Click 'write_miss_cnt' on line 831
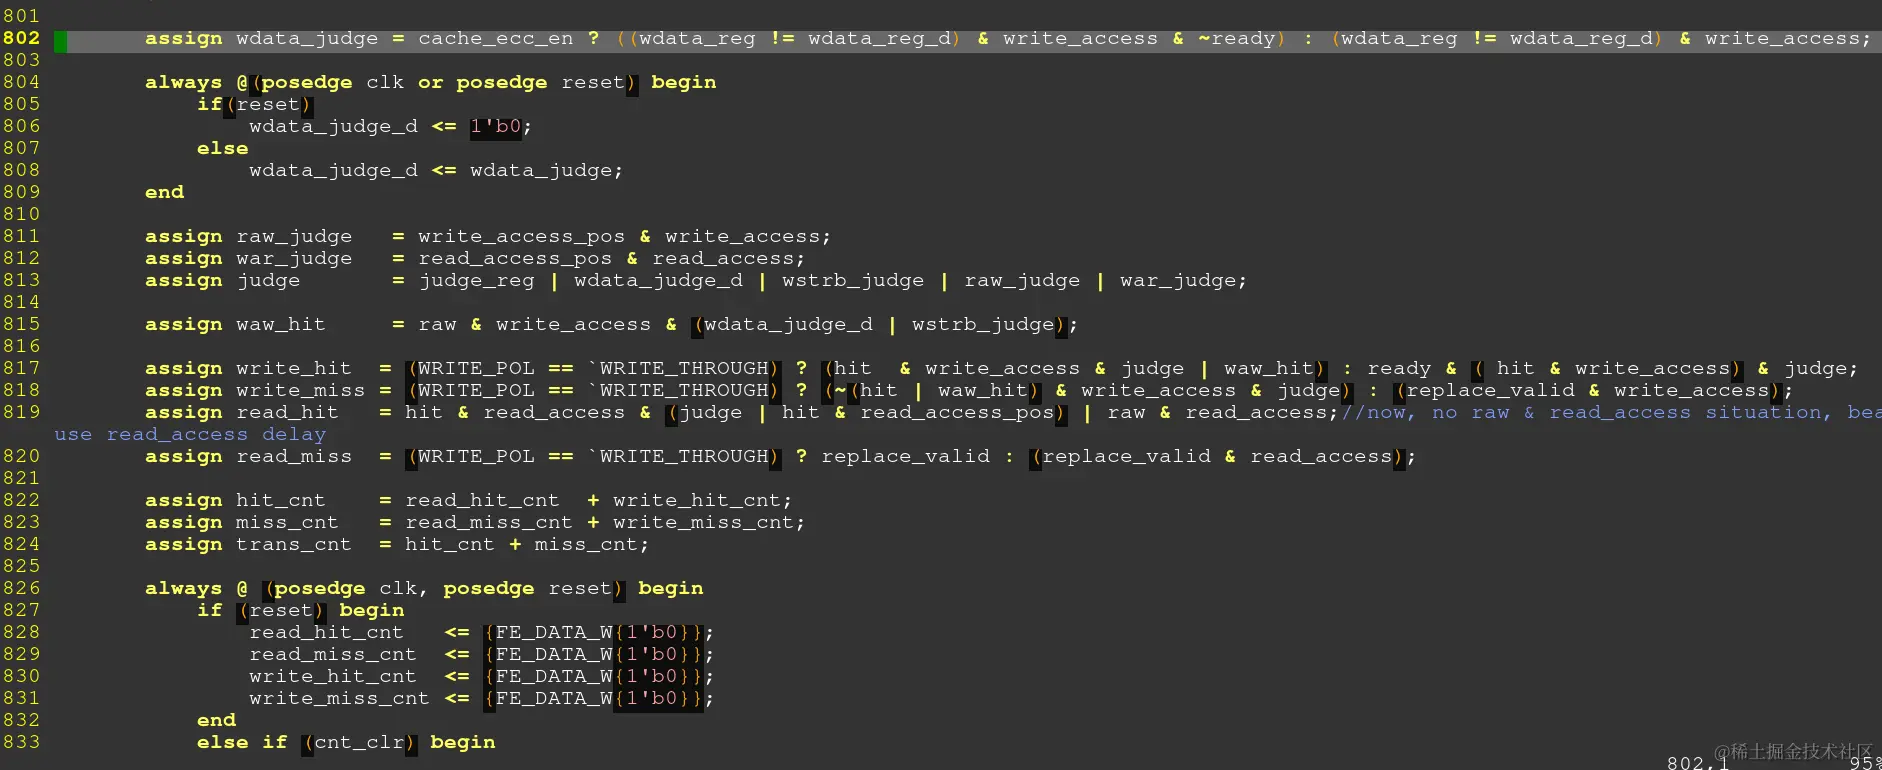 [x=340, y=698]
